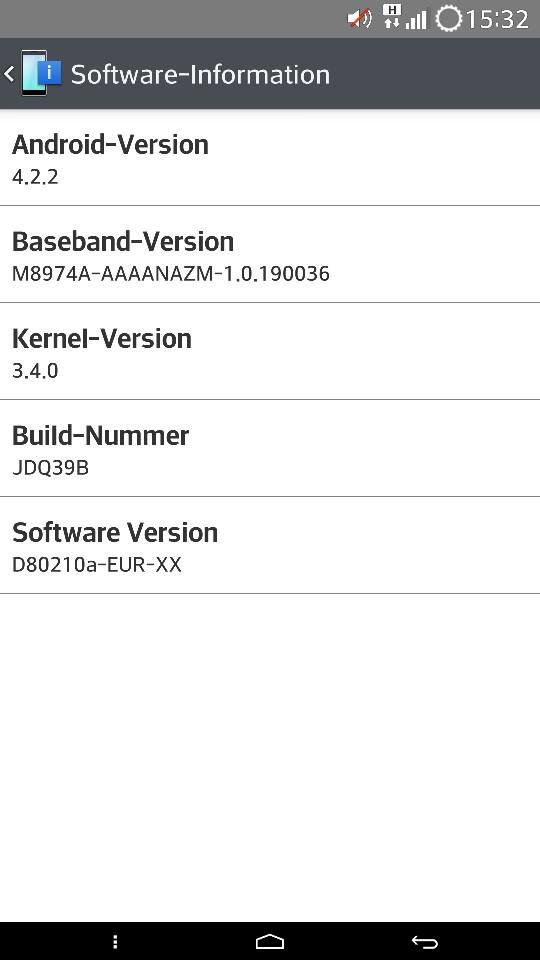540x960 pixels.
Task: Tap the circular battery indicator icon
Action: point(448,19)
